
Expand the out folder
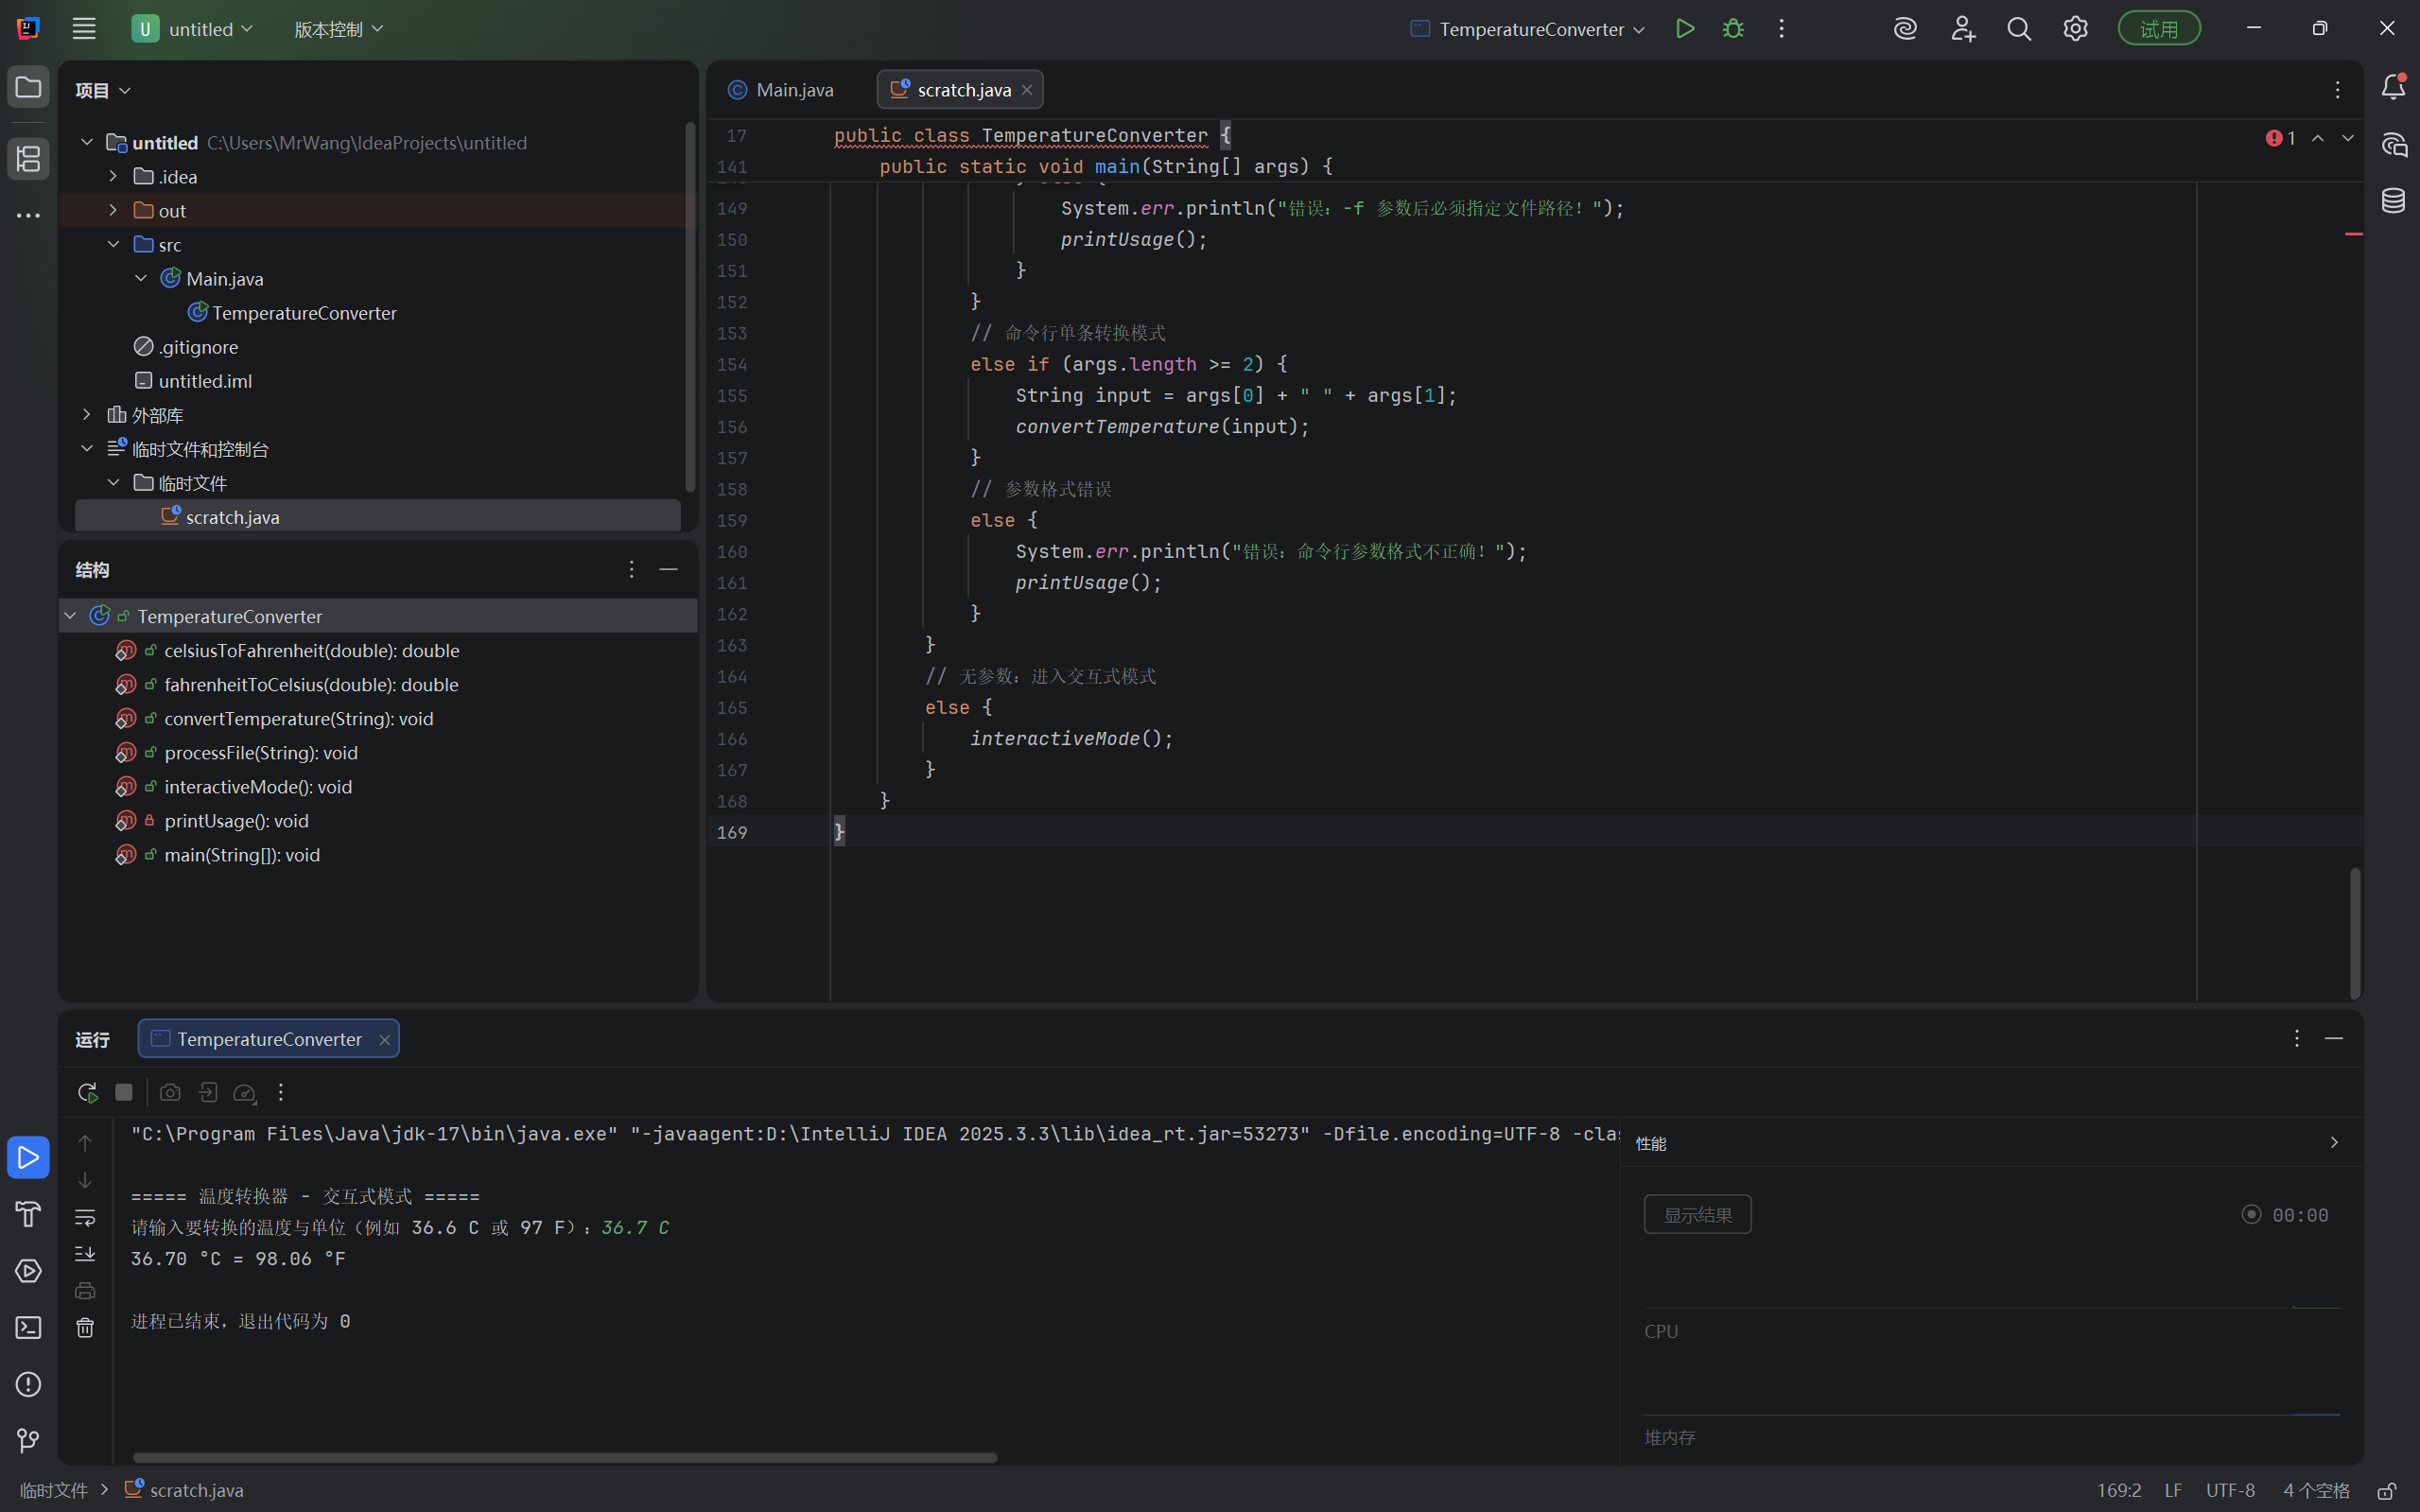tap(113, 210)
